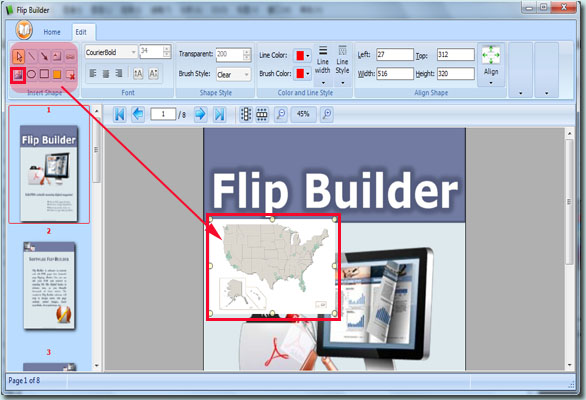Click the canvas vertical scrollbar down arrow
The image size is (586, 400).
[x=570, y=365]
